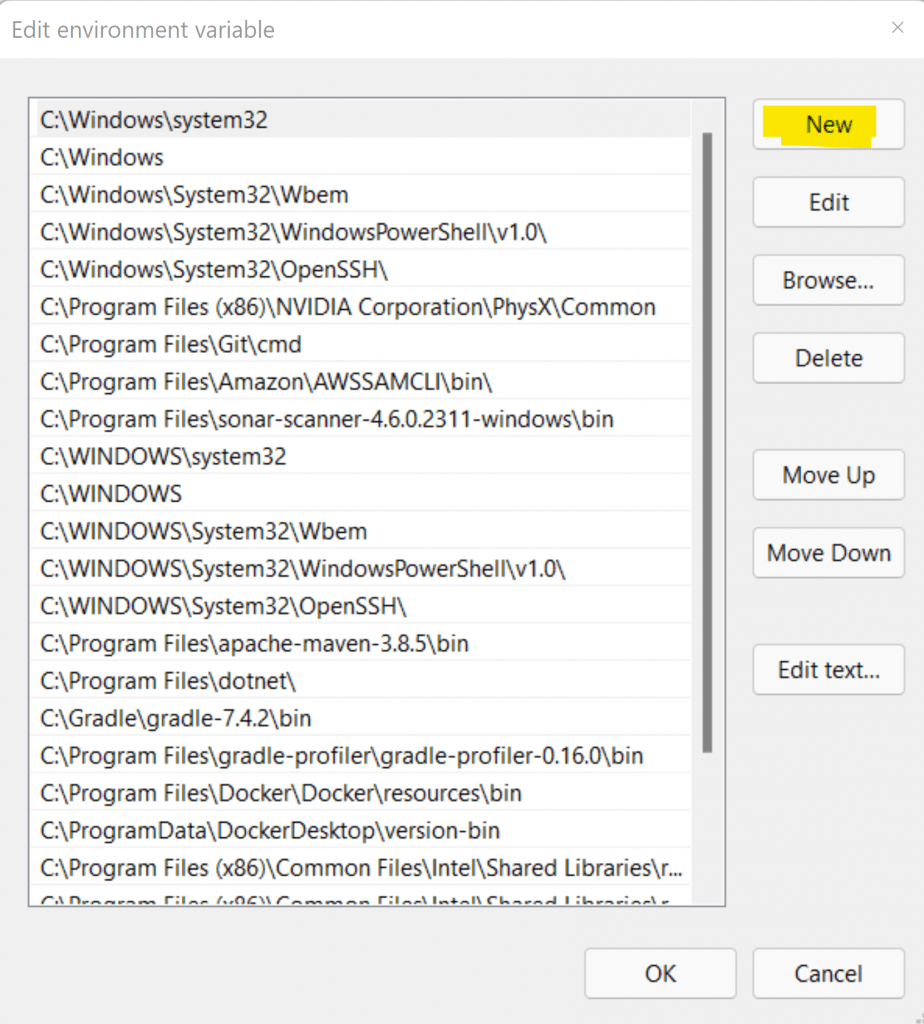The height and width of the screenshot is (1024, 924).
Task: Cancel the environment variable dialog
Action: (x=828, y=973)
